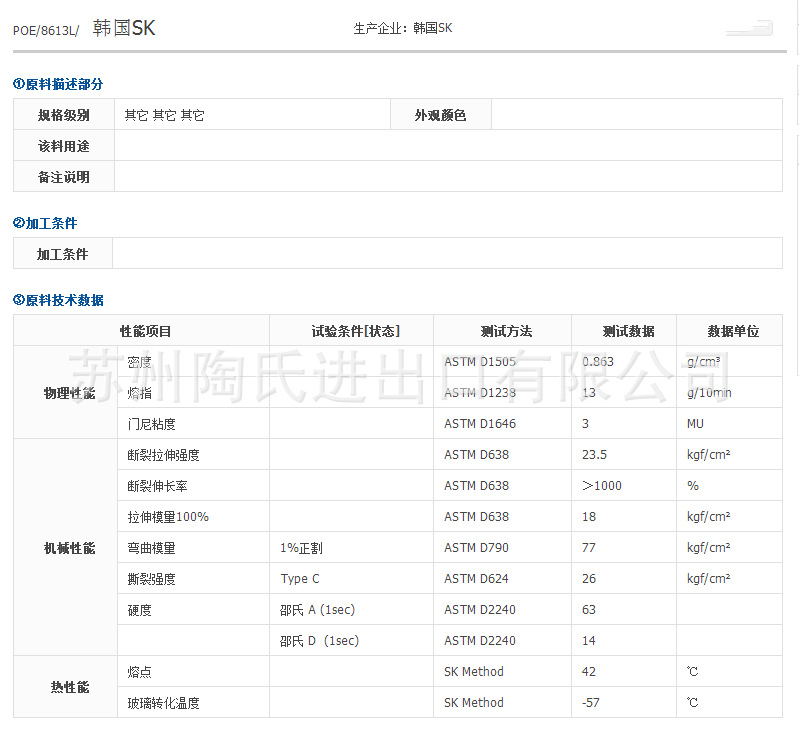Click the 断裂伸长率 property cell

194,486
